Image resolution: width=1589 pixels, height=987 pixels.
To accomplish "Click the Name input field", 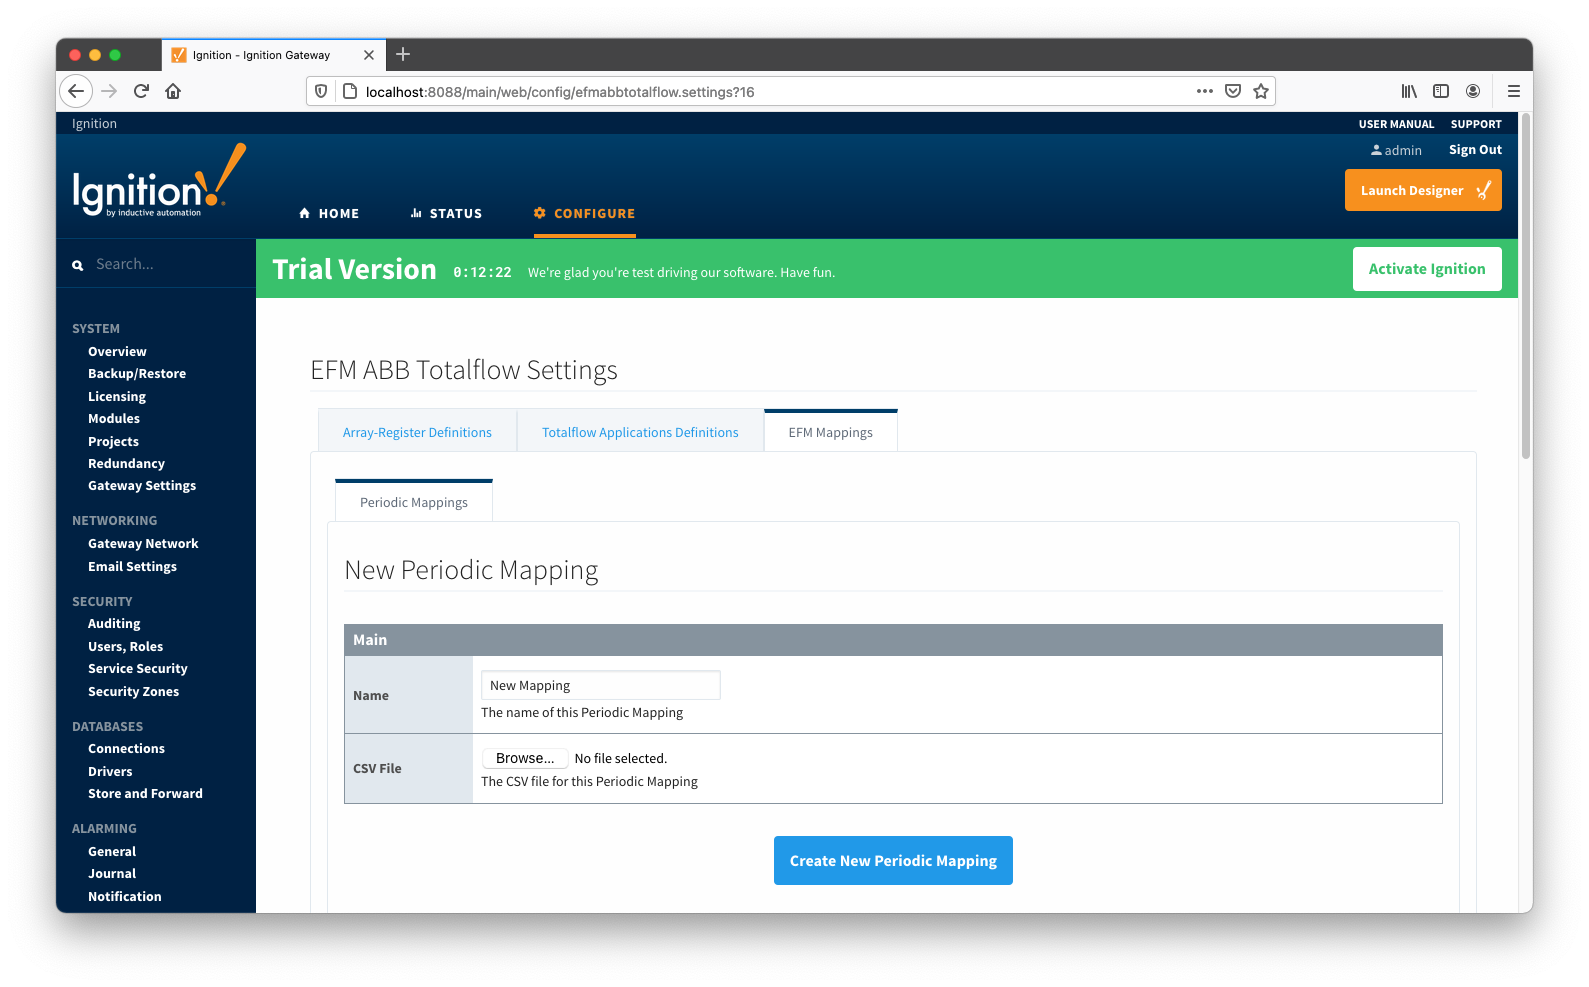I will point(600,685).
